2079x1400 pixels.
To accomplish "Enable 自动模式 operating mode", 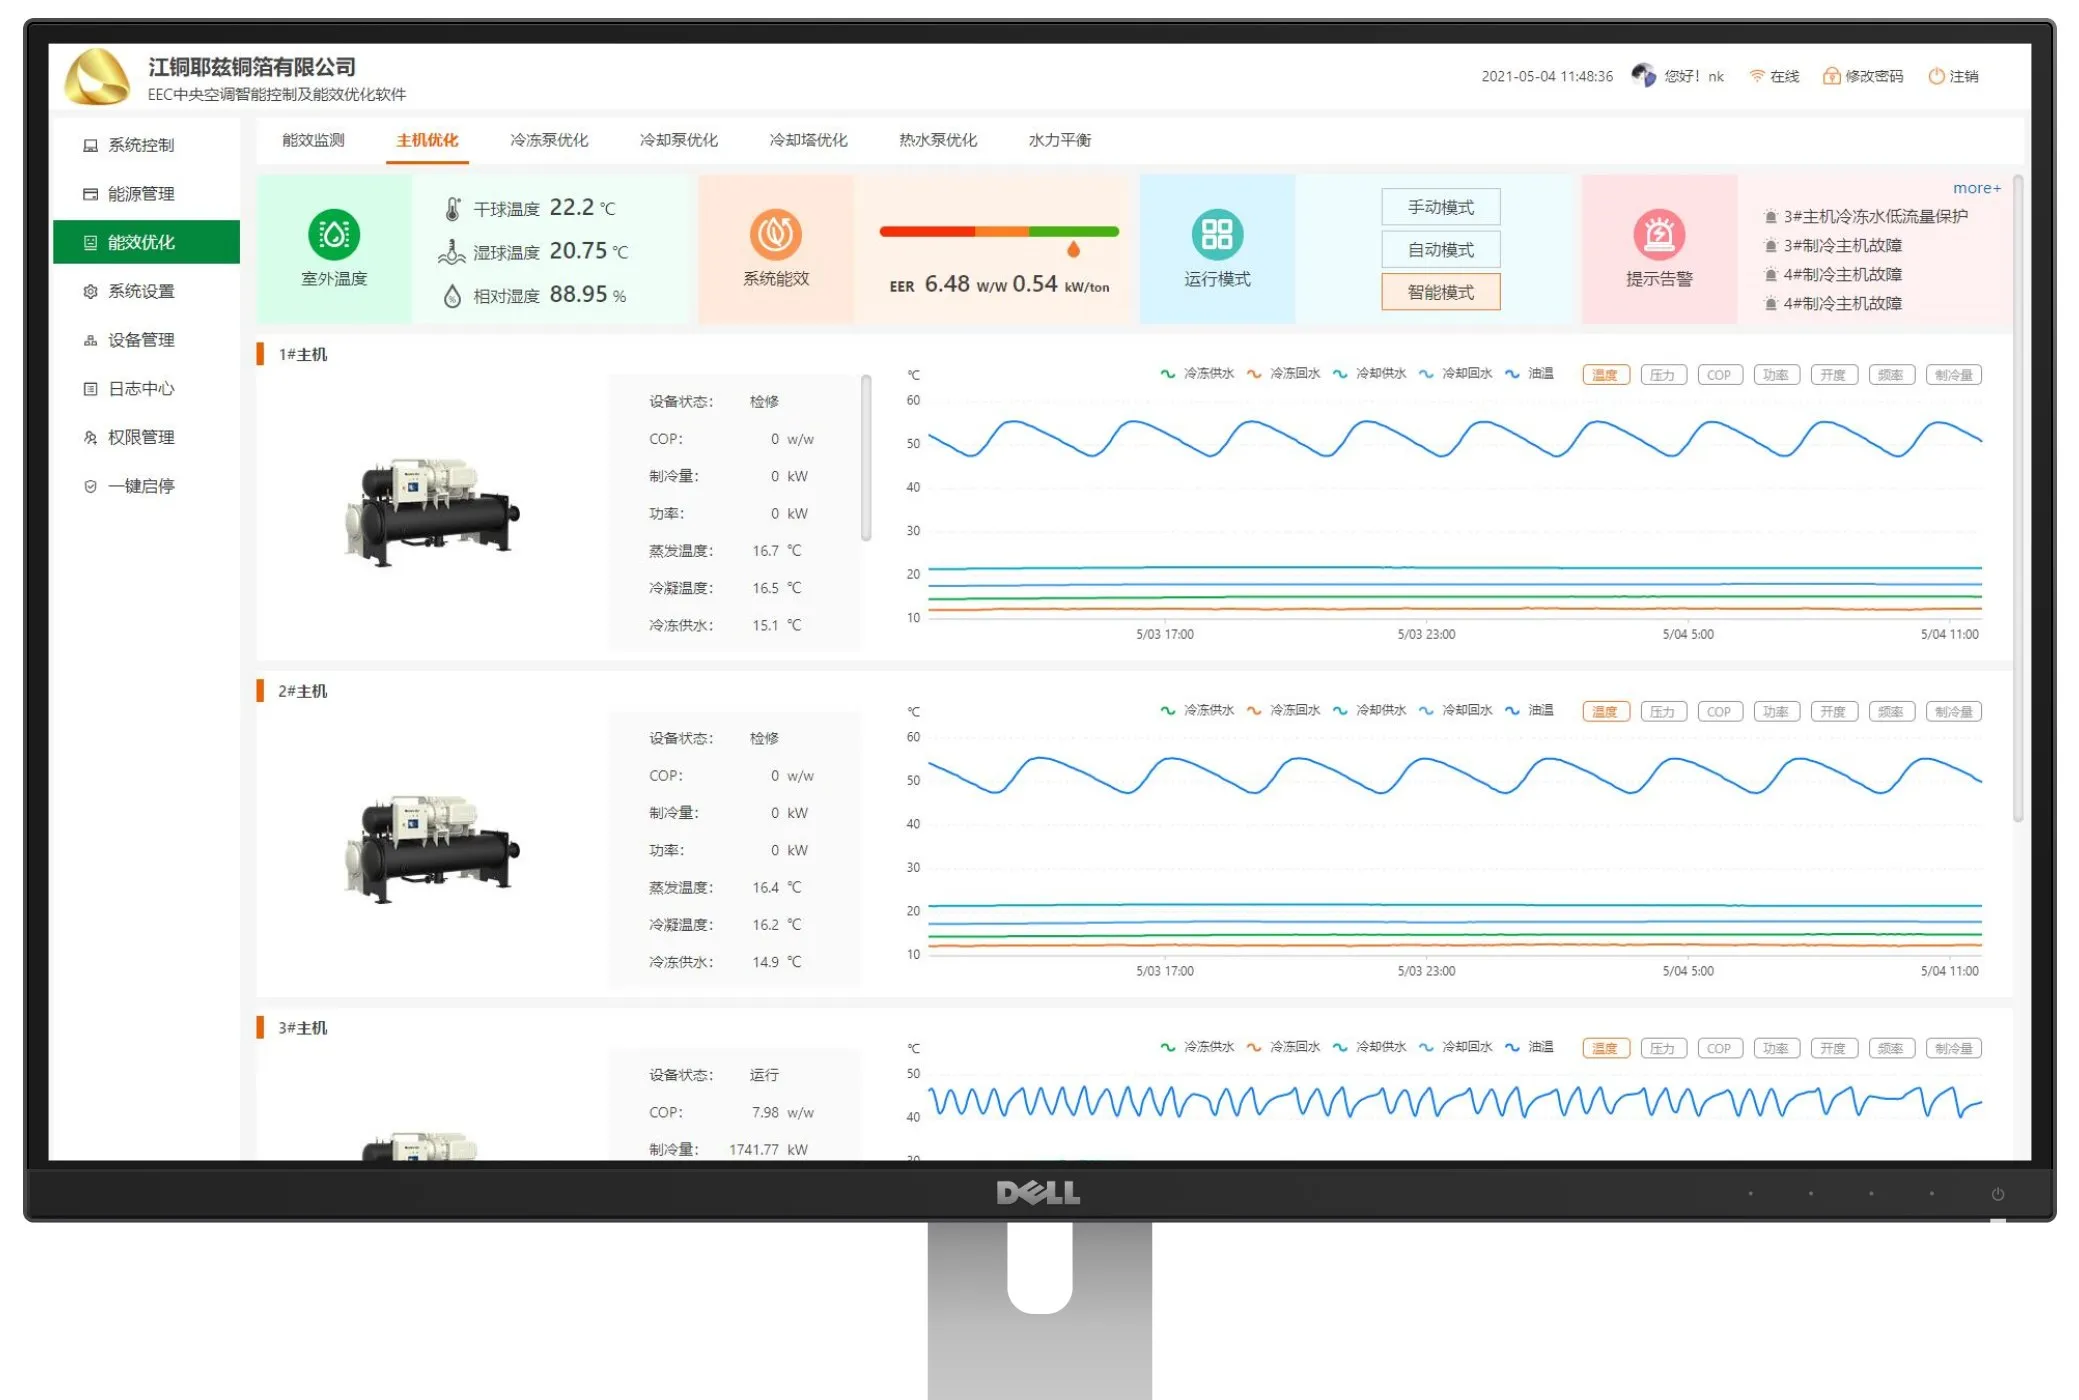I will click(1440, 249).
